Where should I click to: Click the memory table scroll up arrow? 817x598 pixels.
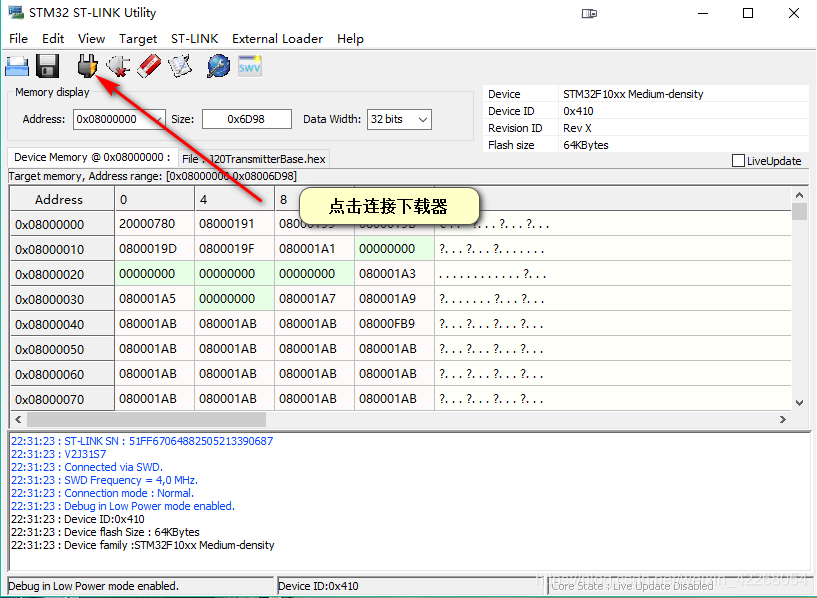pos(799,195)
